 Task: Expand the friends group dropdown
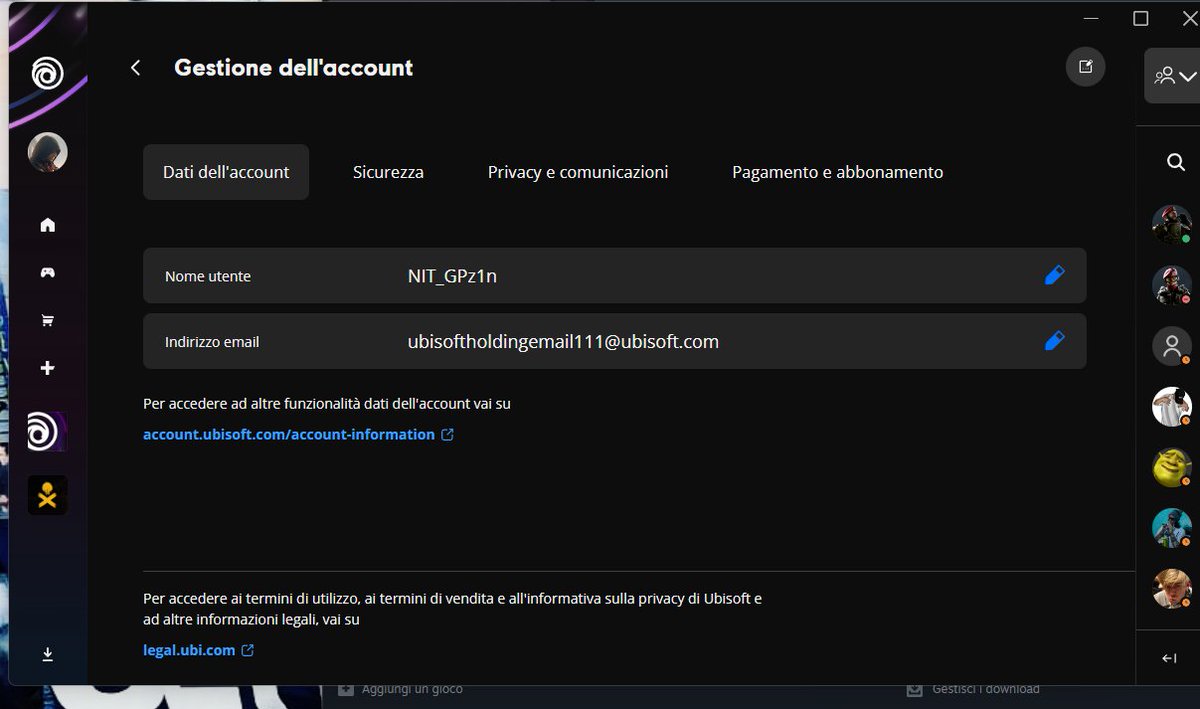(x=1172, y=76)
